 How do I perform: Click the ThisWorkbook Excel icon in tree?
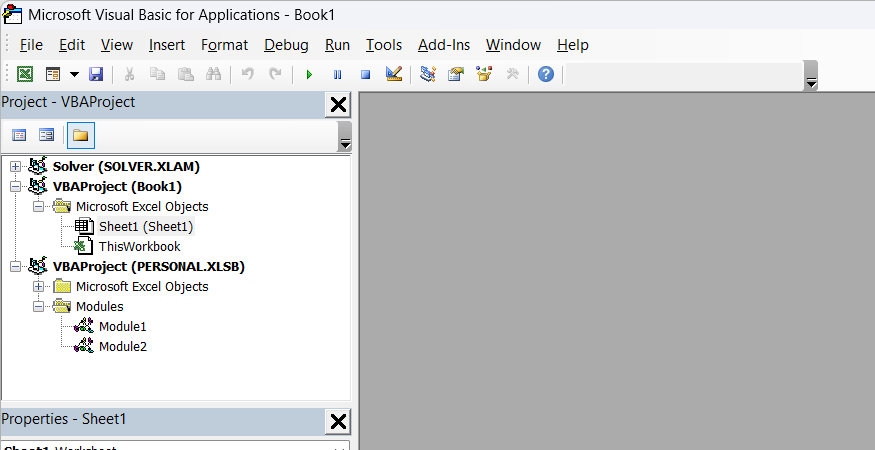84,246
